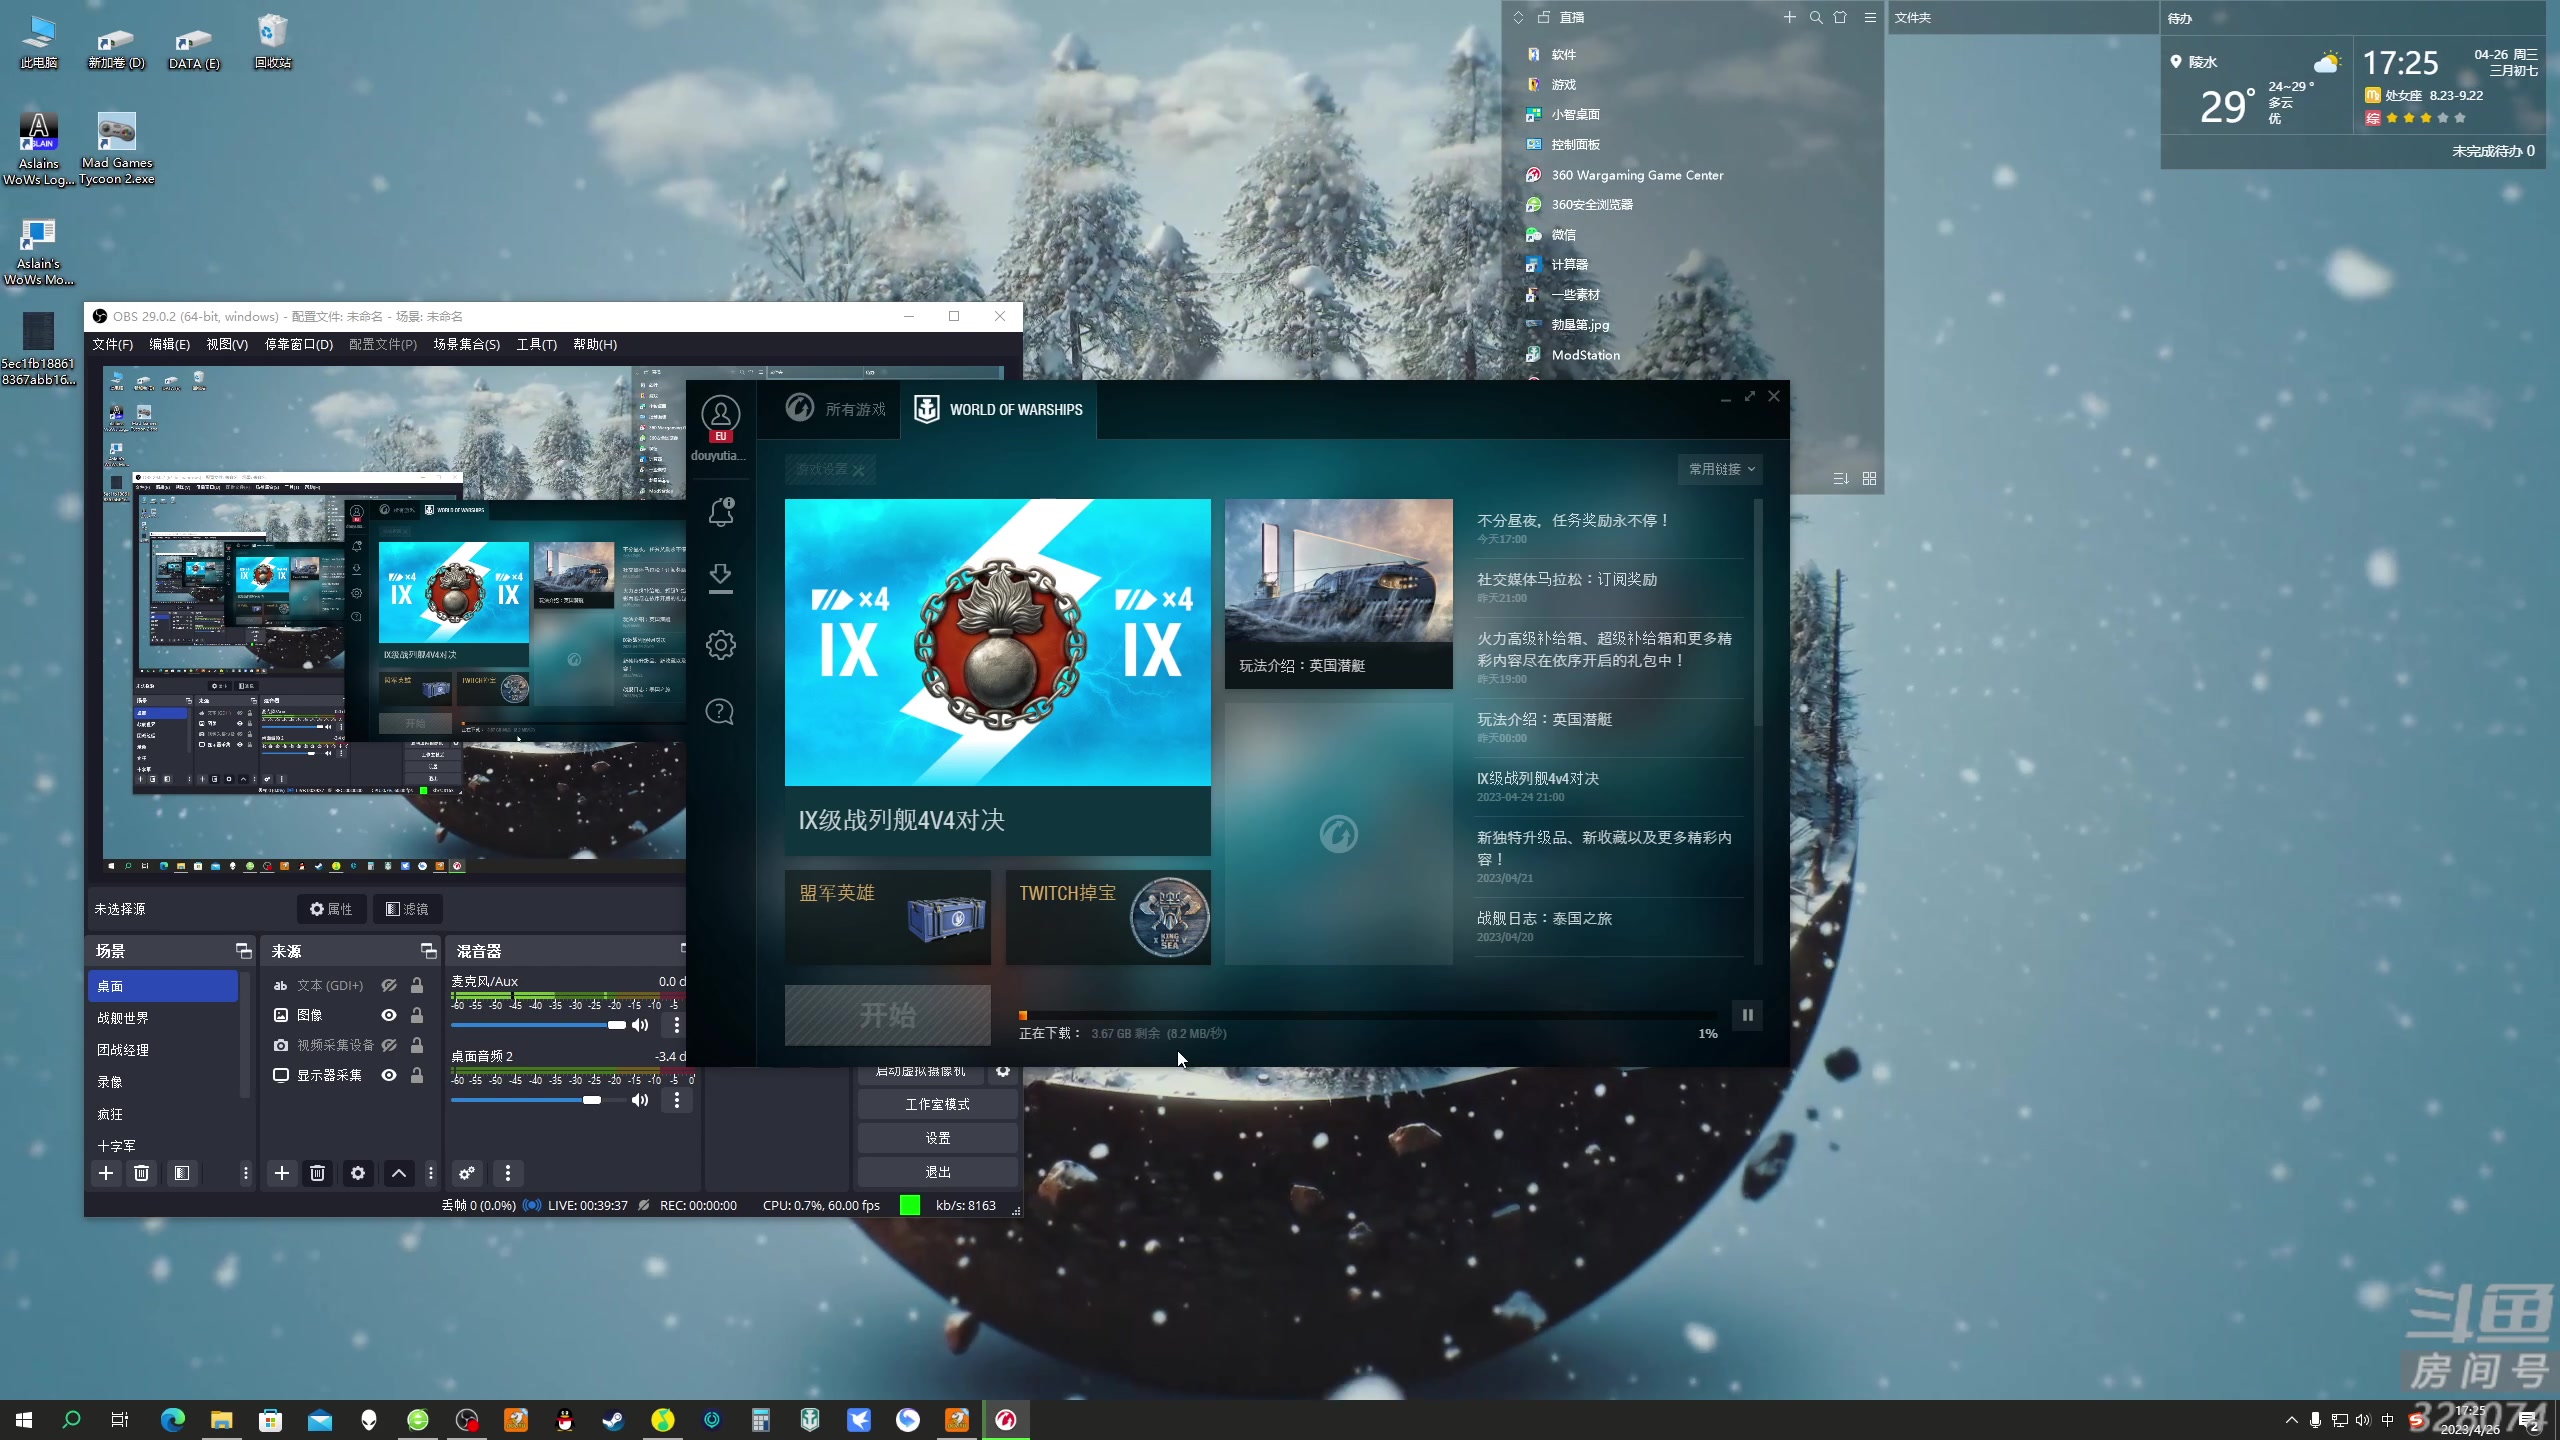Screen dimensions: 2560x1440
Task: Open Game Center settings gear icon
Action: (720, 645)
